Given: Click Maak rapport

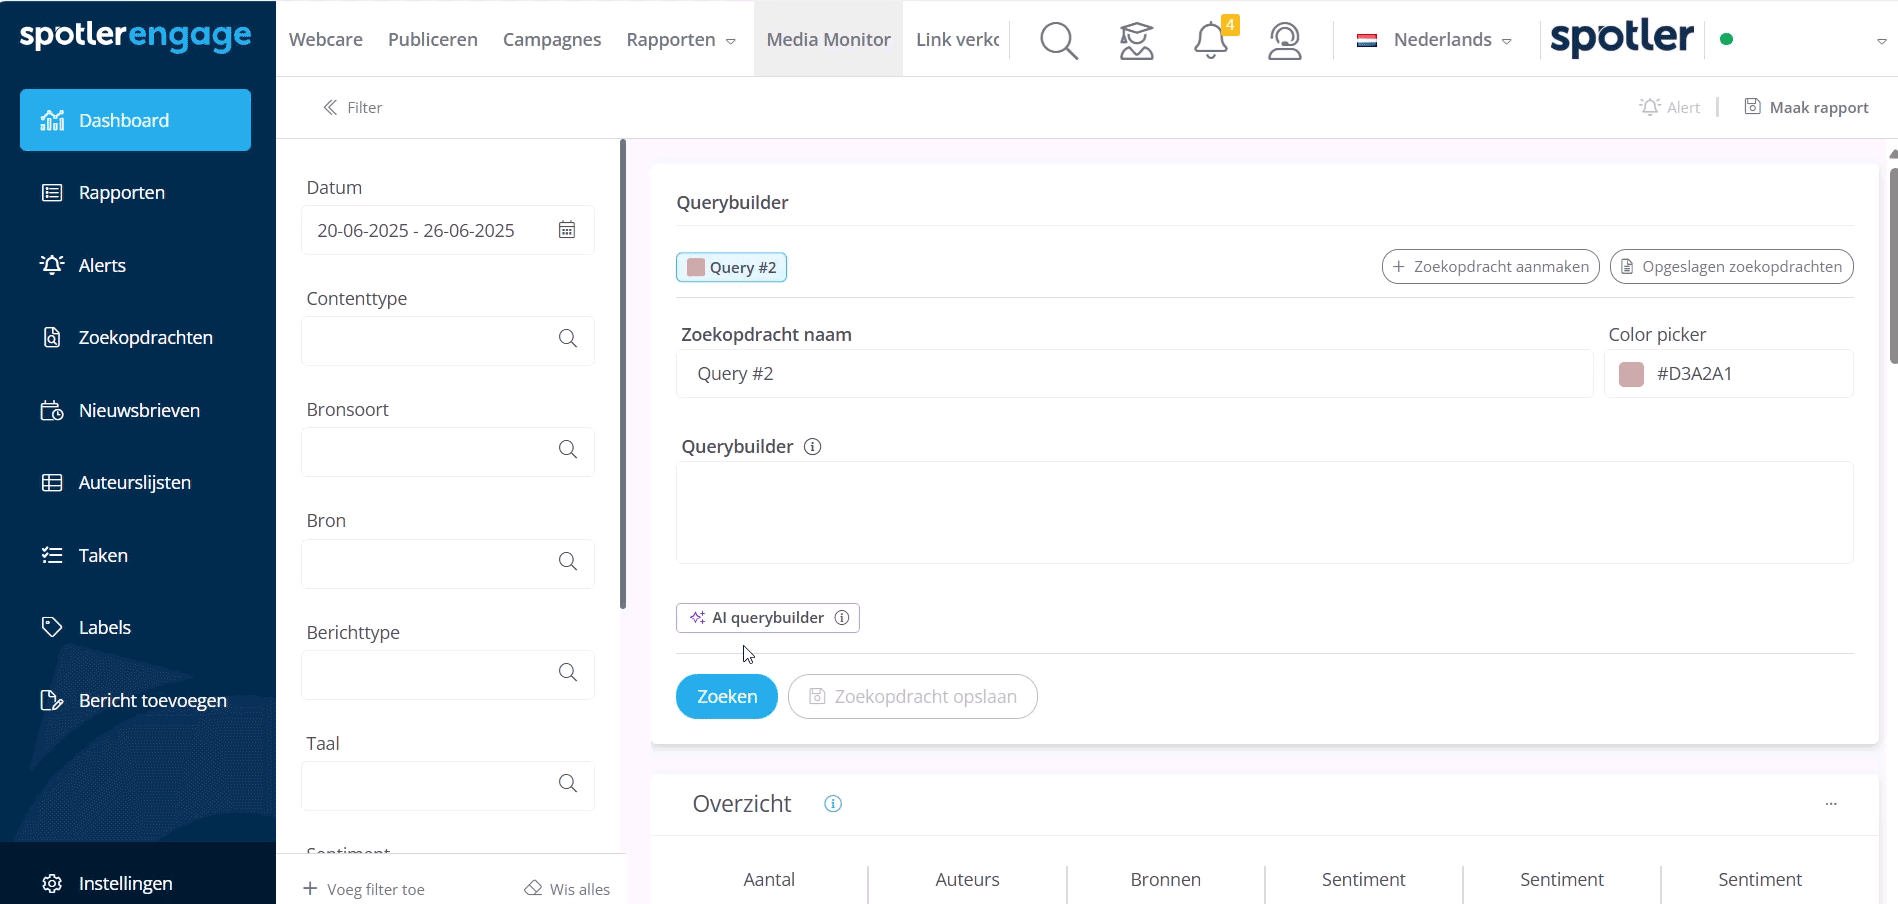Looking at the screenshot, I should tap(1806, 107).
